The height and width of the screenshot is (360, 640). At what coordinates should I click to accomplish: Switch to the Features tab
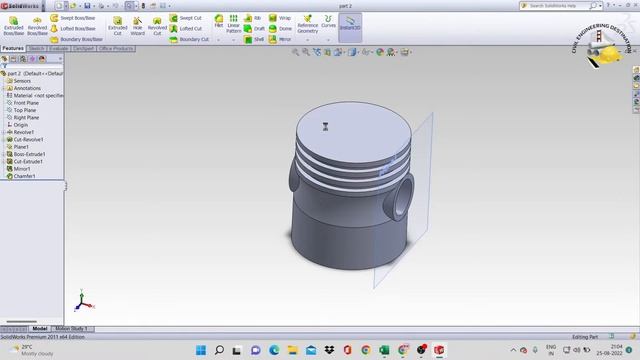pos(13,49)
